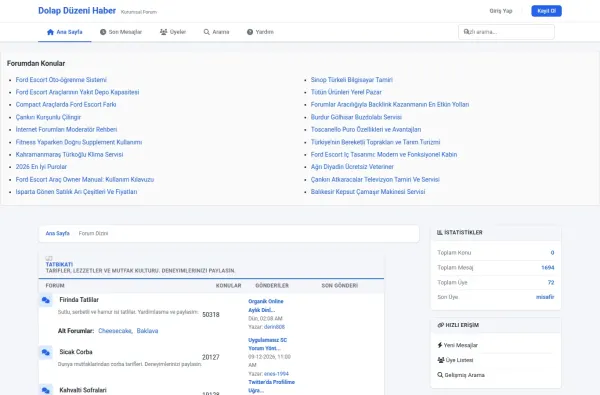This screenshot has height=395, width=600.
Task: Click Forum Dizini breadcrumb text
Action: point(93,233)
